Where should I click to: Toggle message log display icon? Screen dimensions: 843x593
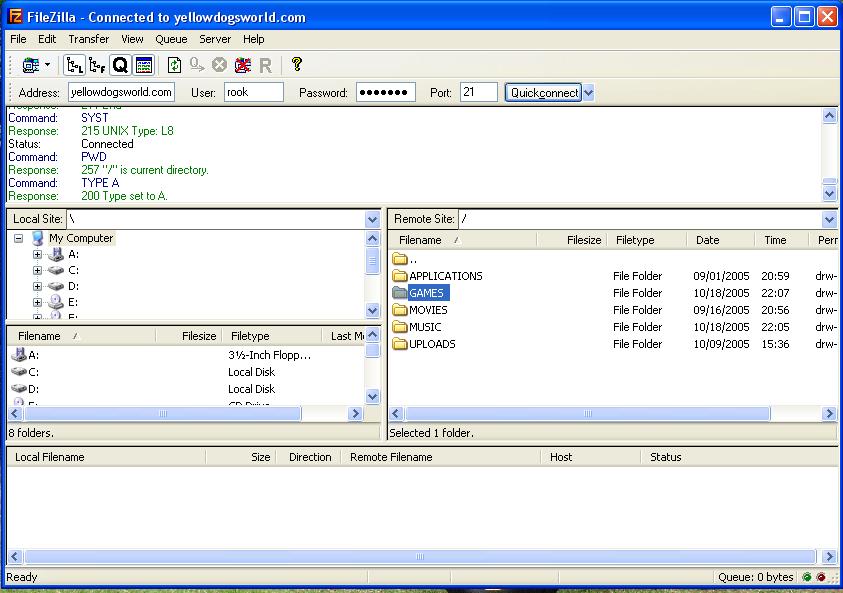(144, 66)
